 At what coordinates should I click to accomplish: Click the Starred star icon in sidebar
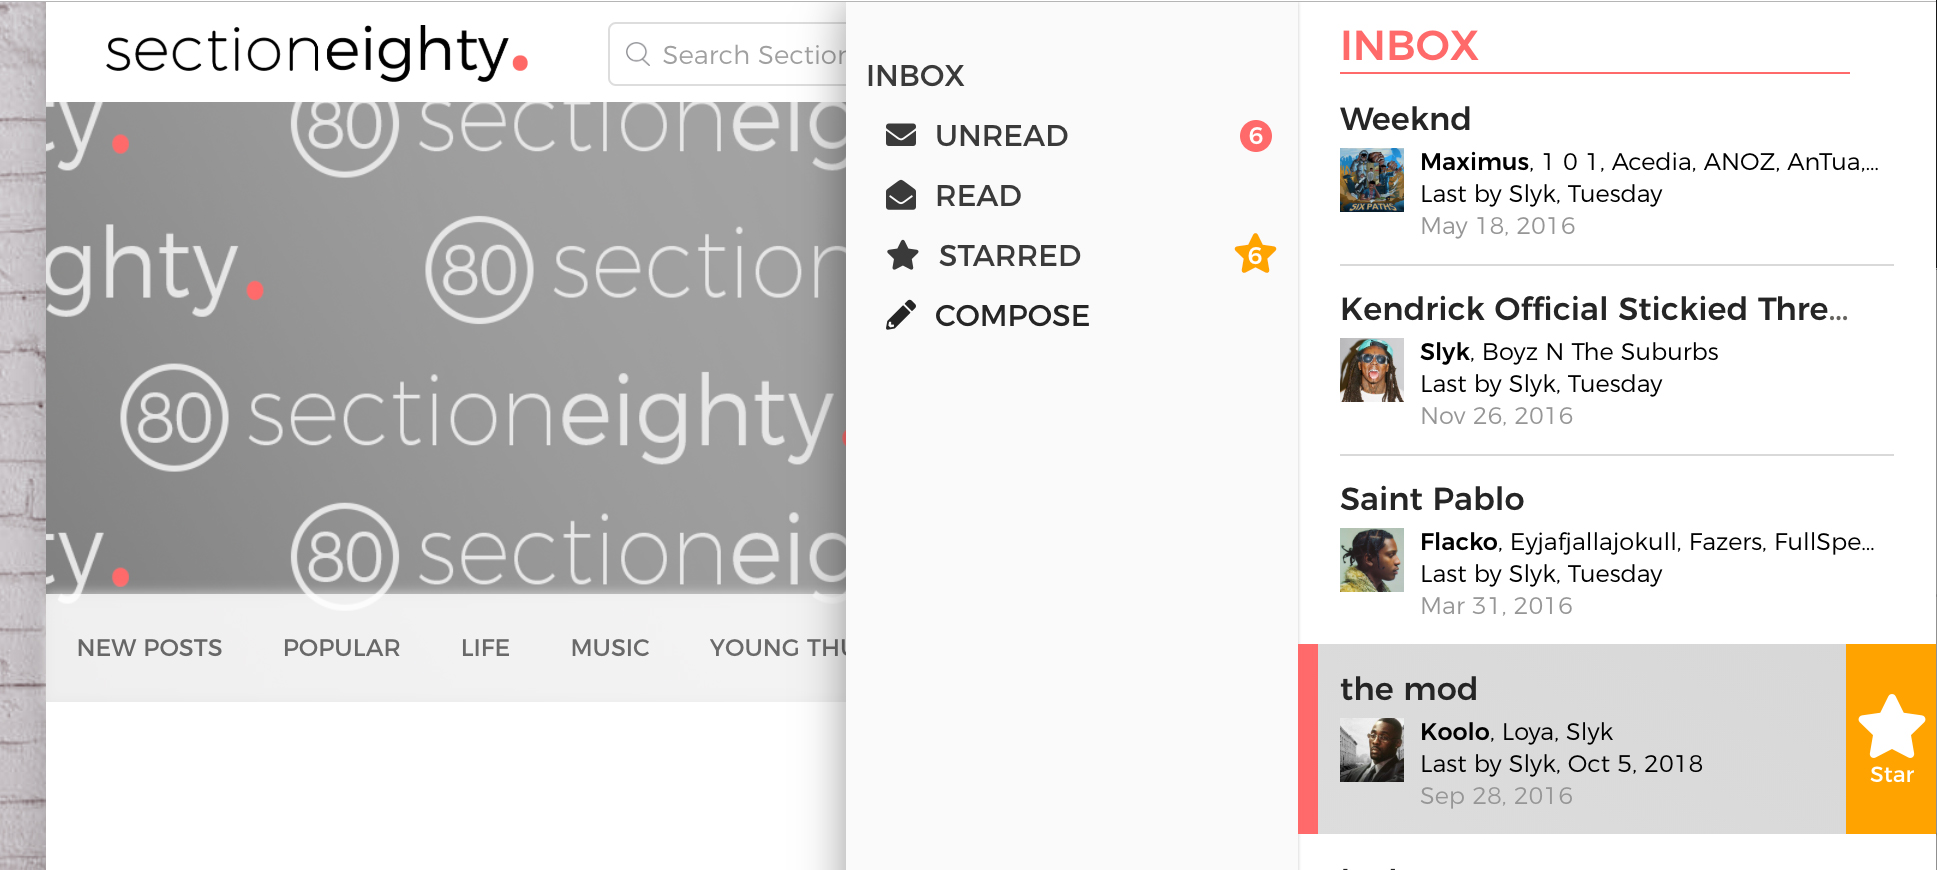903,255
